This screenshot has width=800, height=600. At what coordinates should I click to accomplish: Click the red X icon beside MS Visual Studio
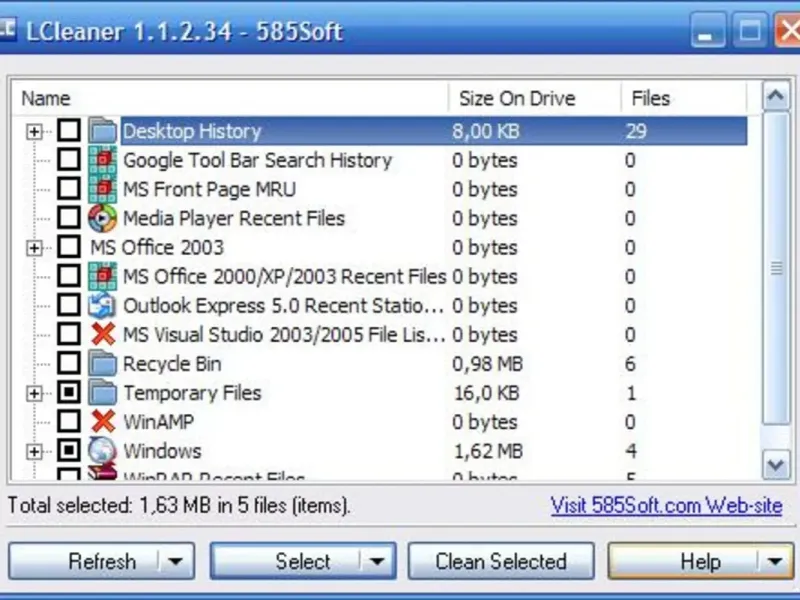103,335
